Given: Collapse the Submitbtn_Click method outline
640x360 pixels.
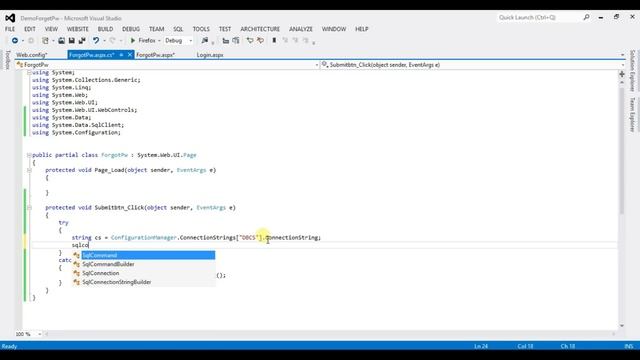Looking at the screenshot, I should pos(29,208).
